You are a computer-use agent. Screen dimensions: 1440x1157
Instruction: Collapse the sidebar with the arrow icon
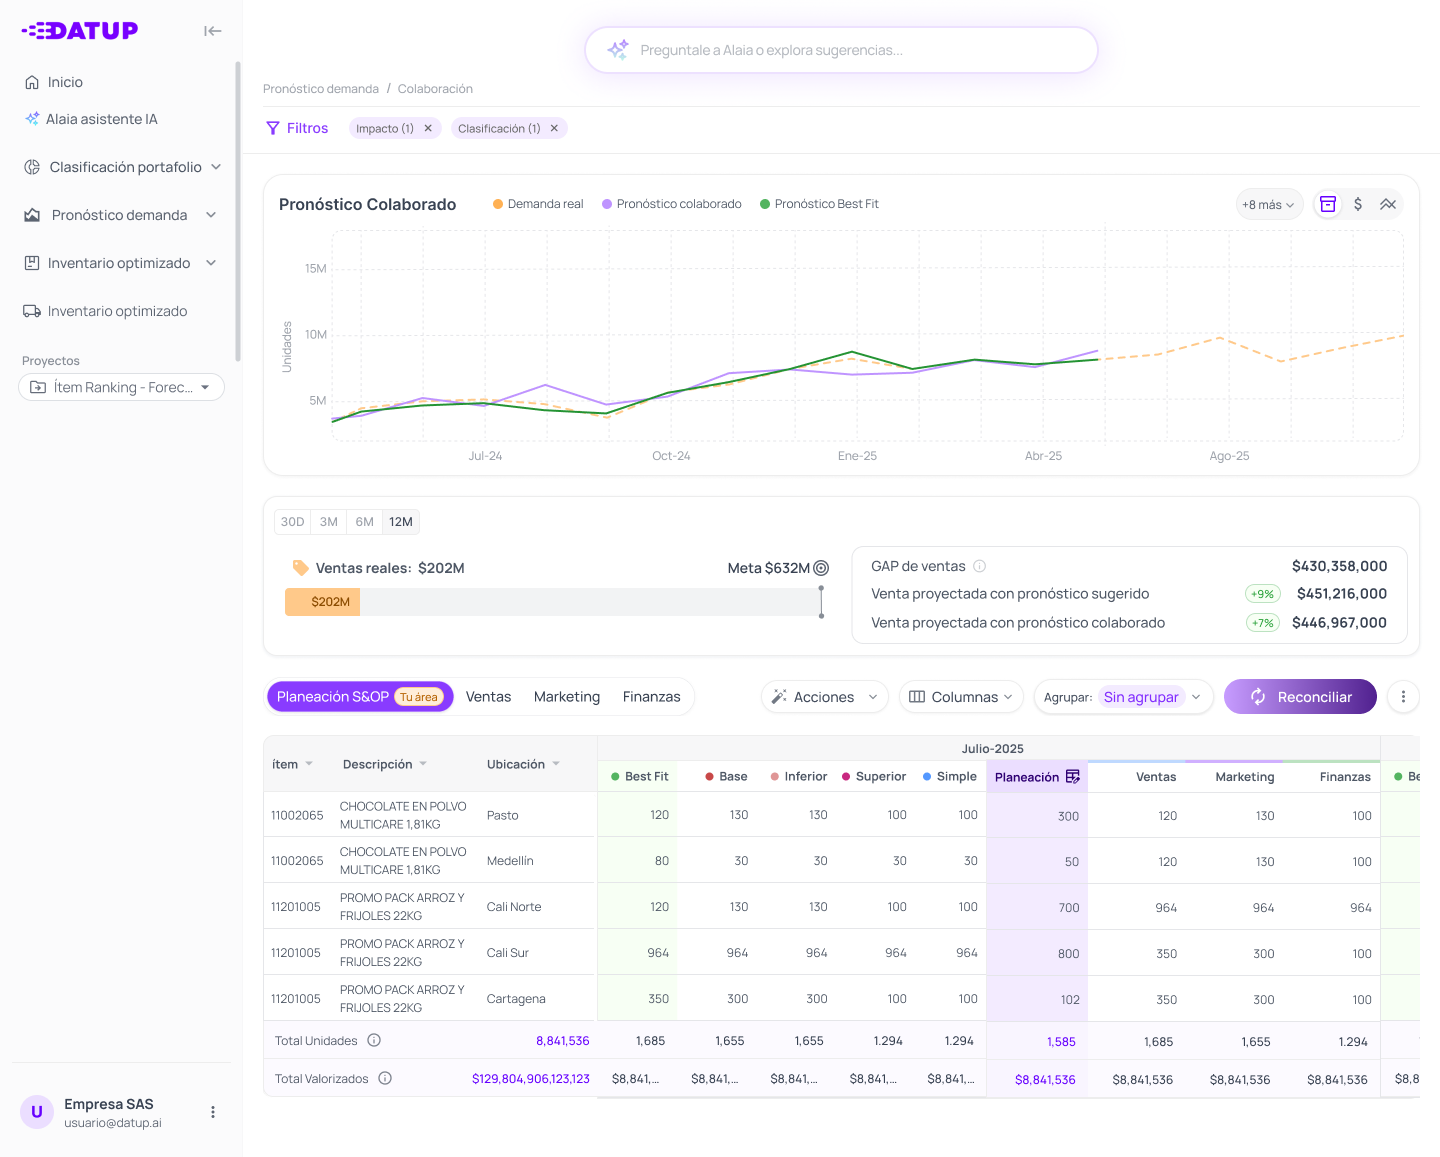click(212, 31)
